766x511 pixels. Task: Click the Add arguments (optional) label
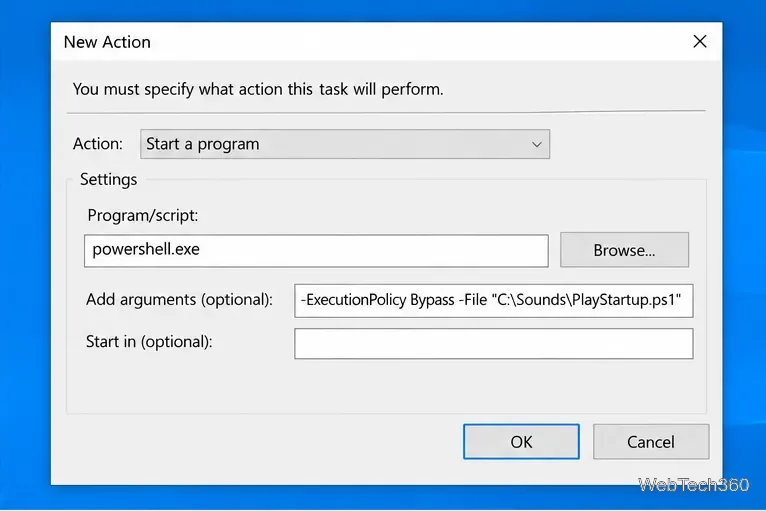pyautogui.click(x=179, y=299)
